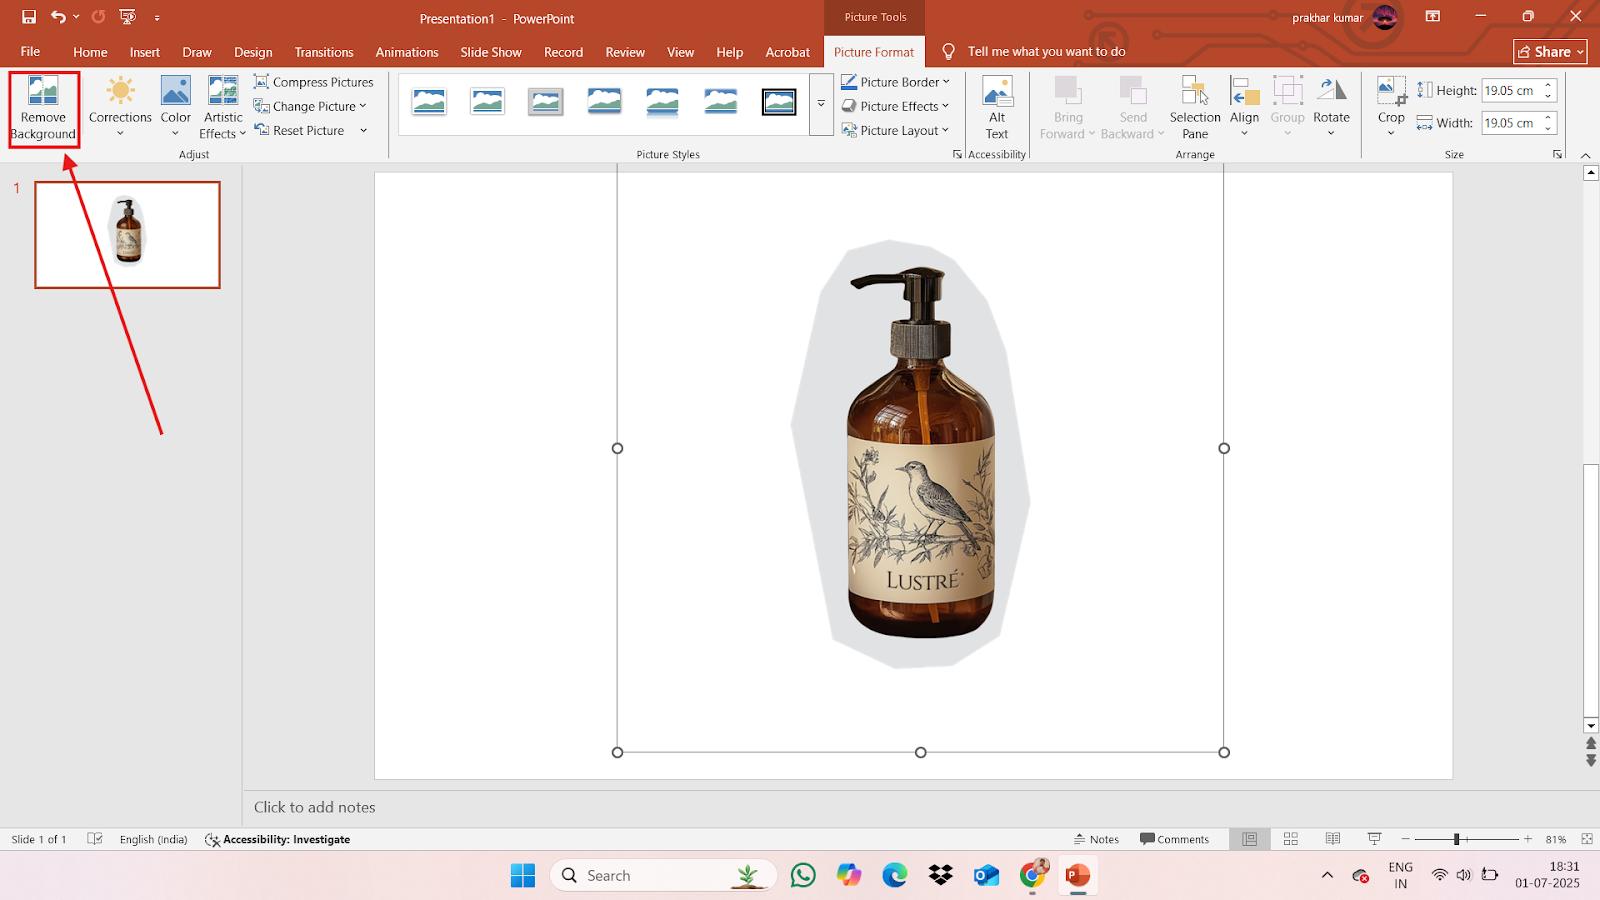Open the Color adjustment gallery
The image size is (1600, 900).
176,108
